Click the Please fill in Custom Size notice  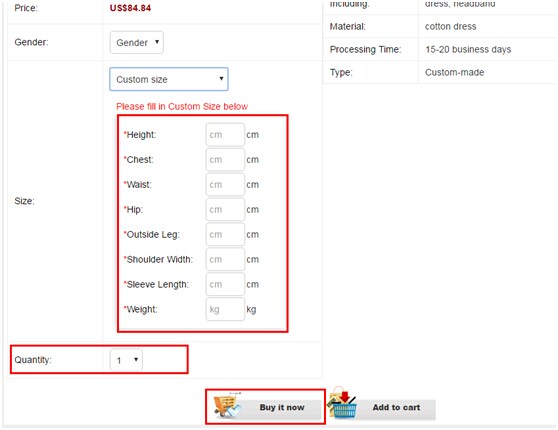pos(182,106)
